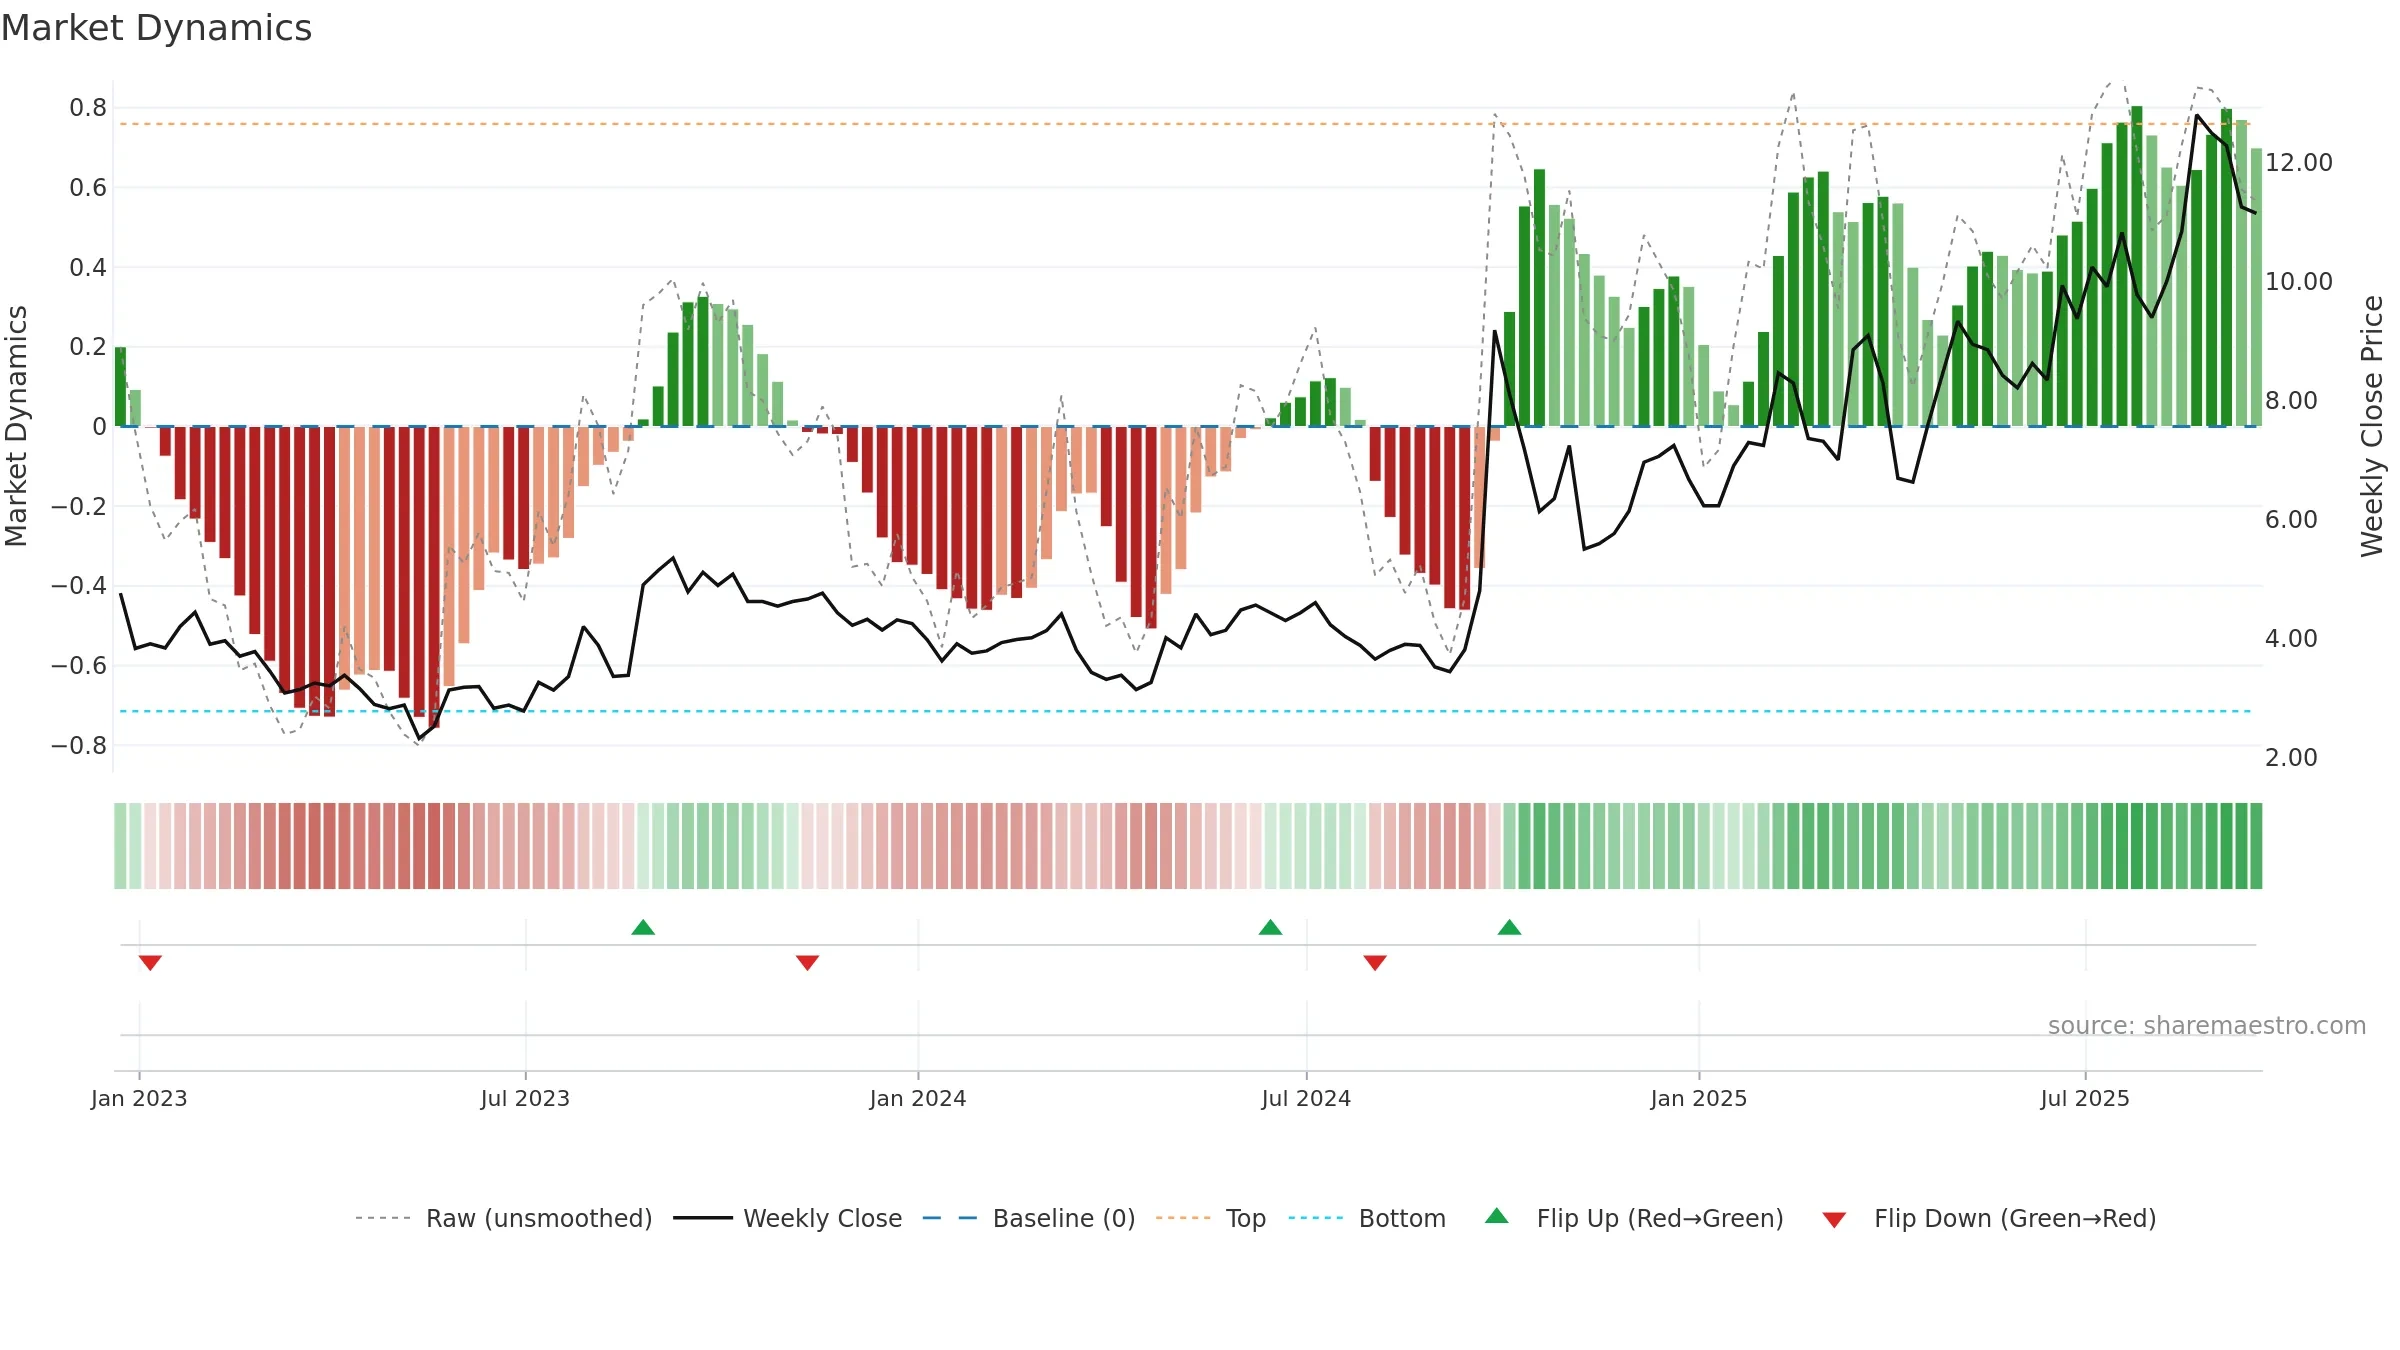This screenshot has width=2400, height=1350.
Task: Toggle the Weekly Close legend entry
Action: point(788,1218)
